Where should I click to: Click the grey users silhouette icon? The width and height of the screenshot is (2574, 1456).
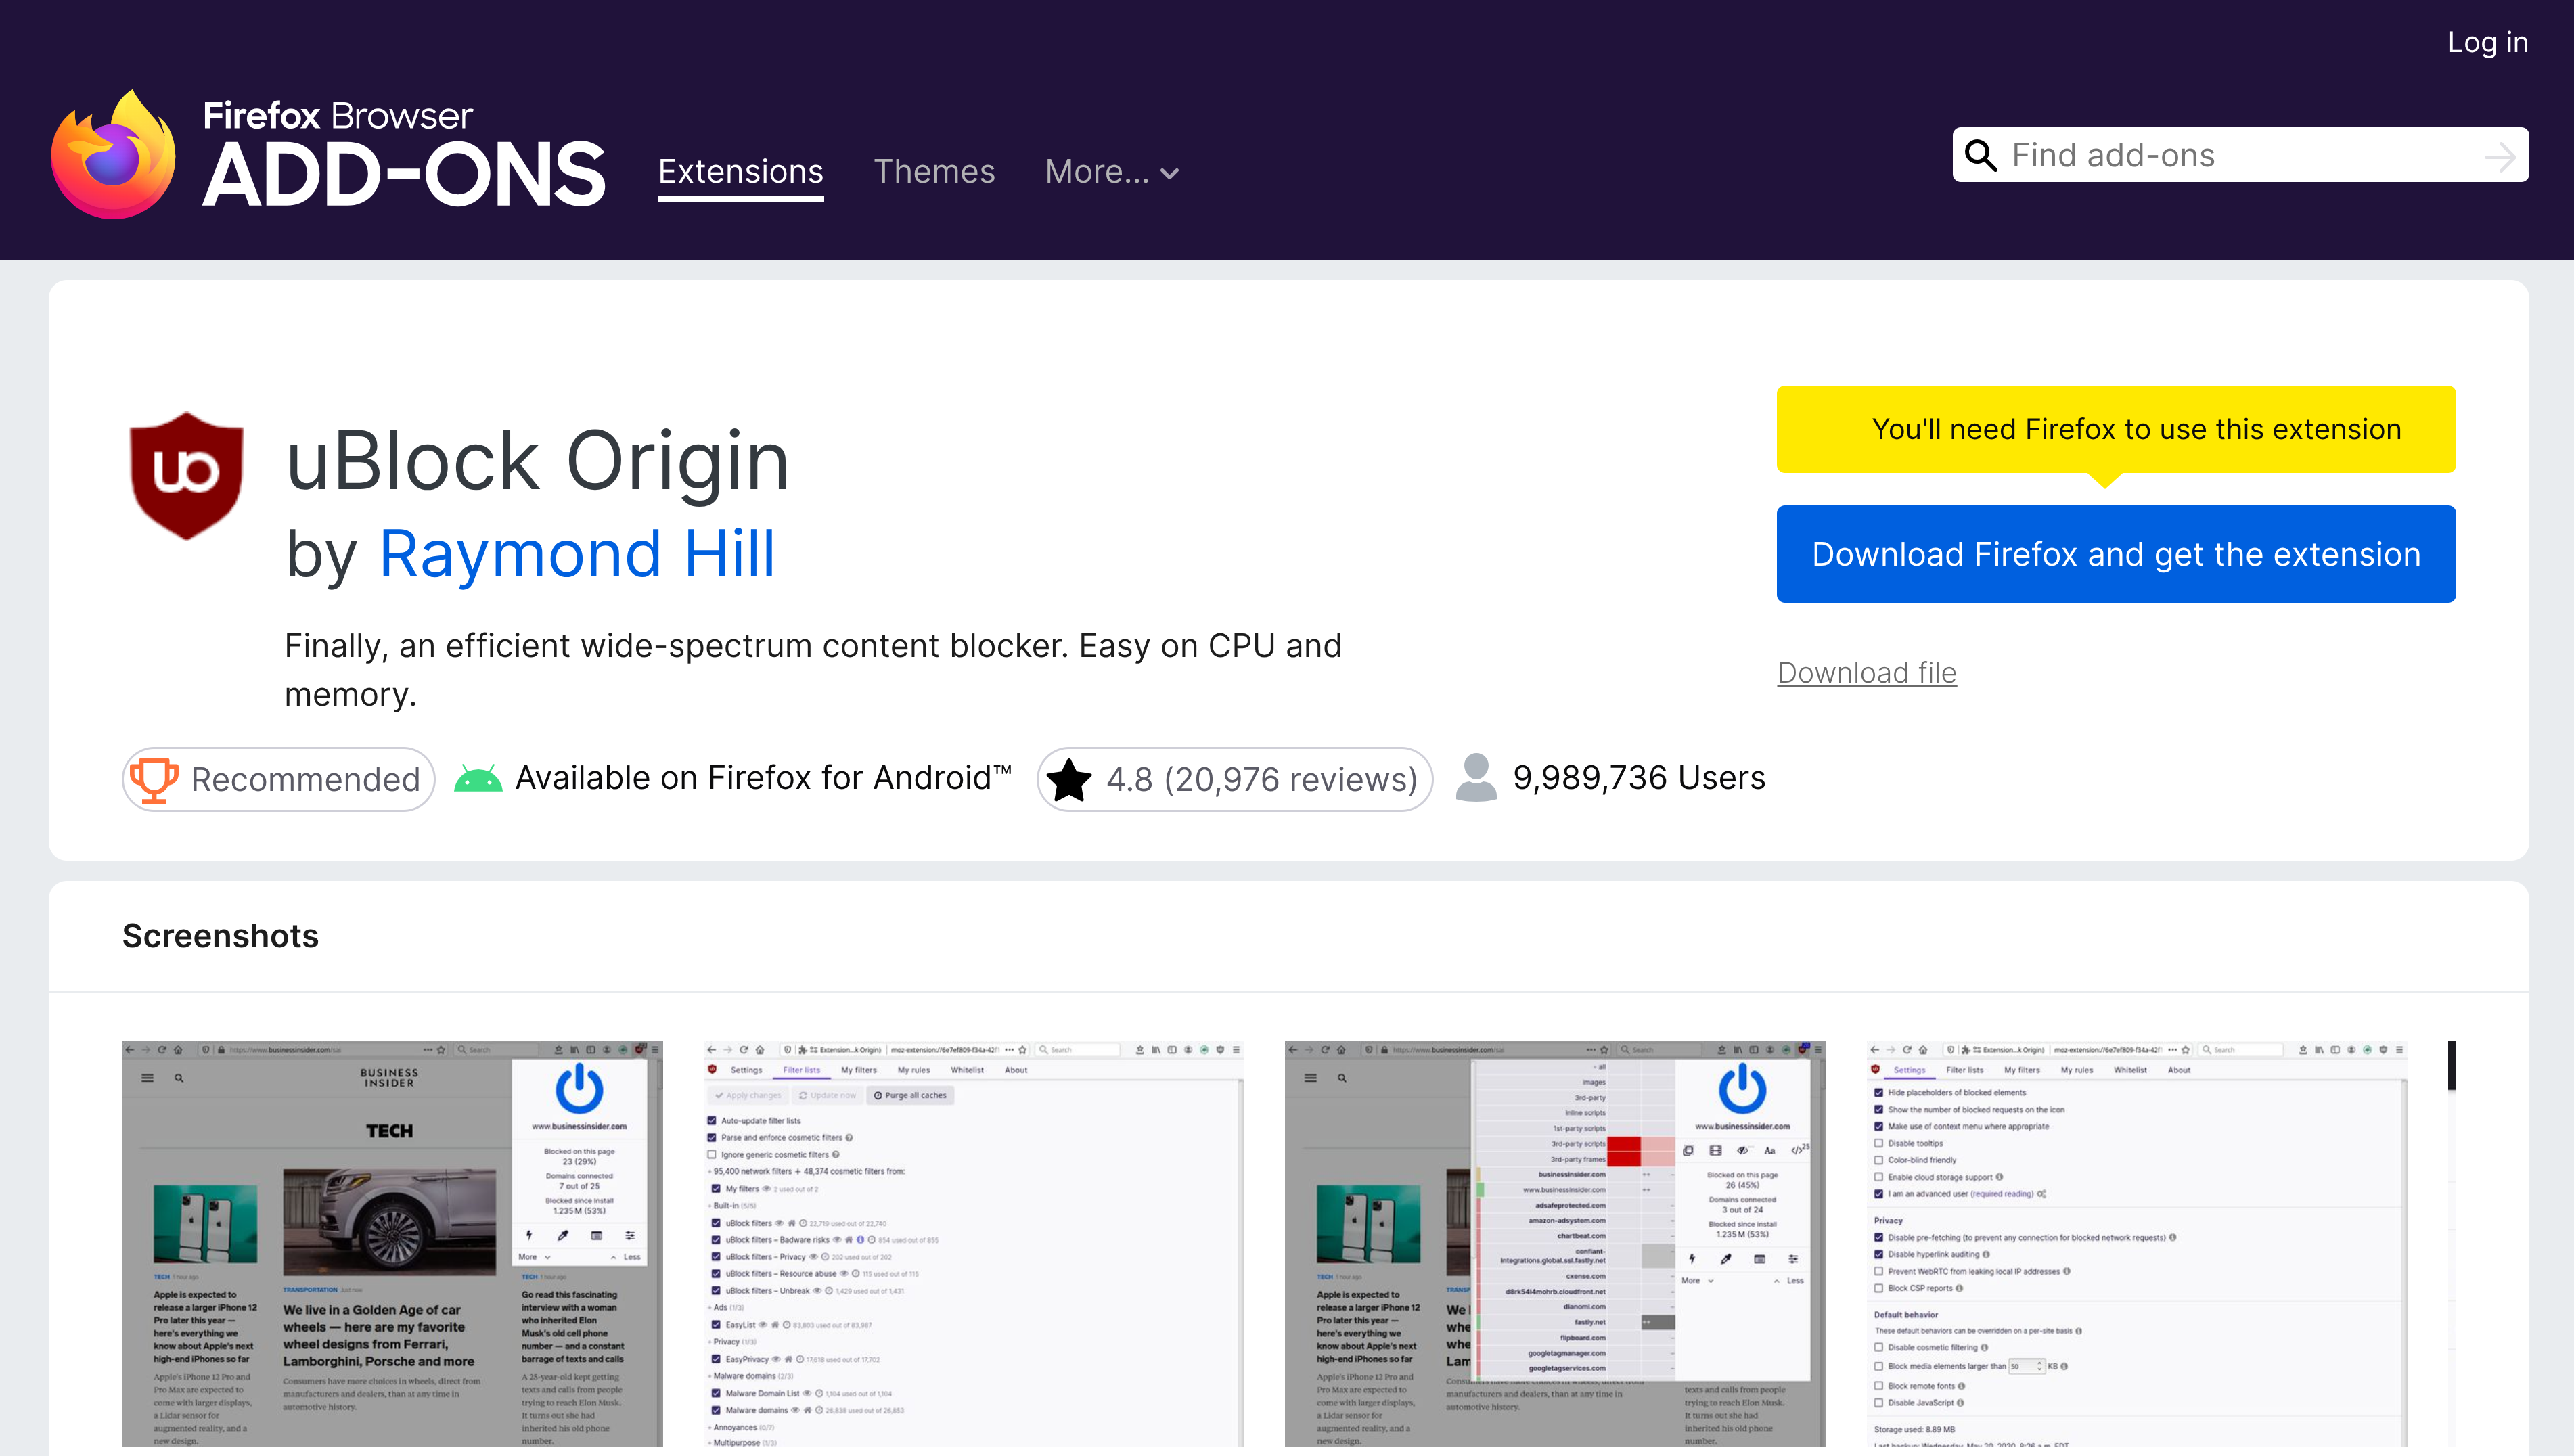[x=1476, y=777]
